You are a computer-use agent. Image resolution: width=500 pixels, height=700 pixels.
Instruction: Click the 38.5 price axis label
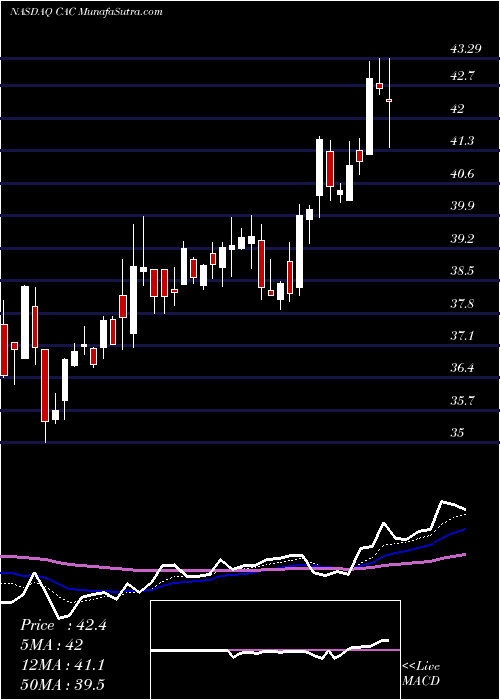[x=462, y=271]
